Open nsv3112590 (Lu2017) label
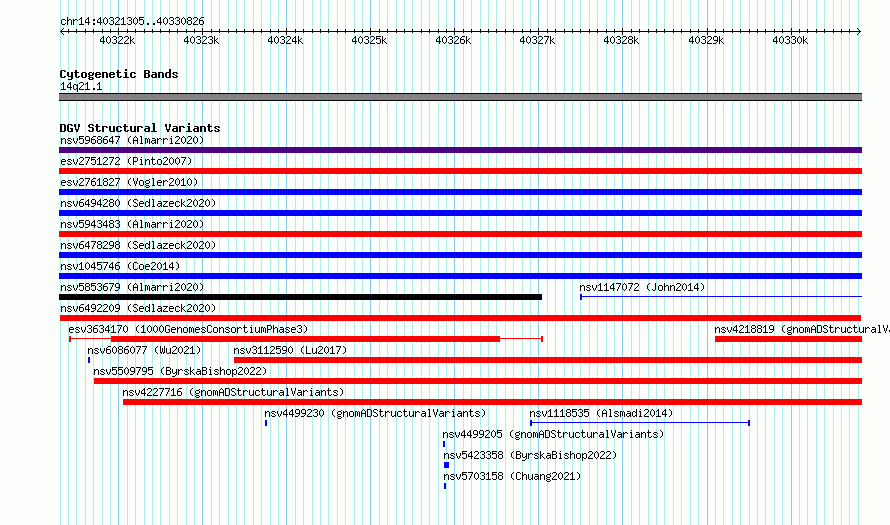Viewport: 890px width, 525px height. click(290, 350)
